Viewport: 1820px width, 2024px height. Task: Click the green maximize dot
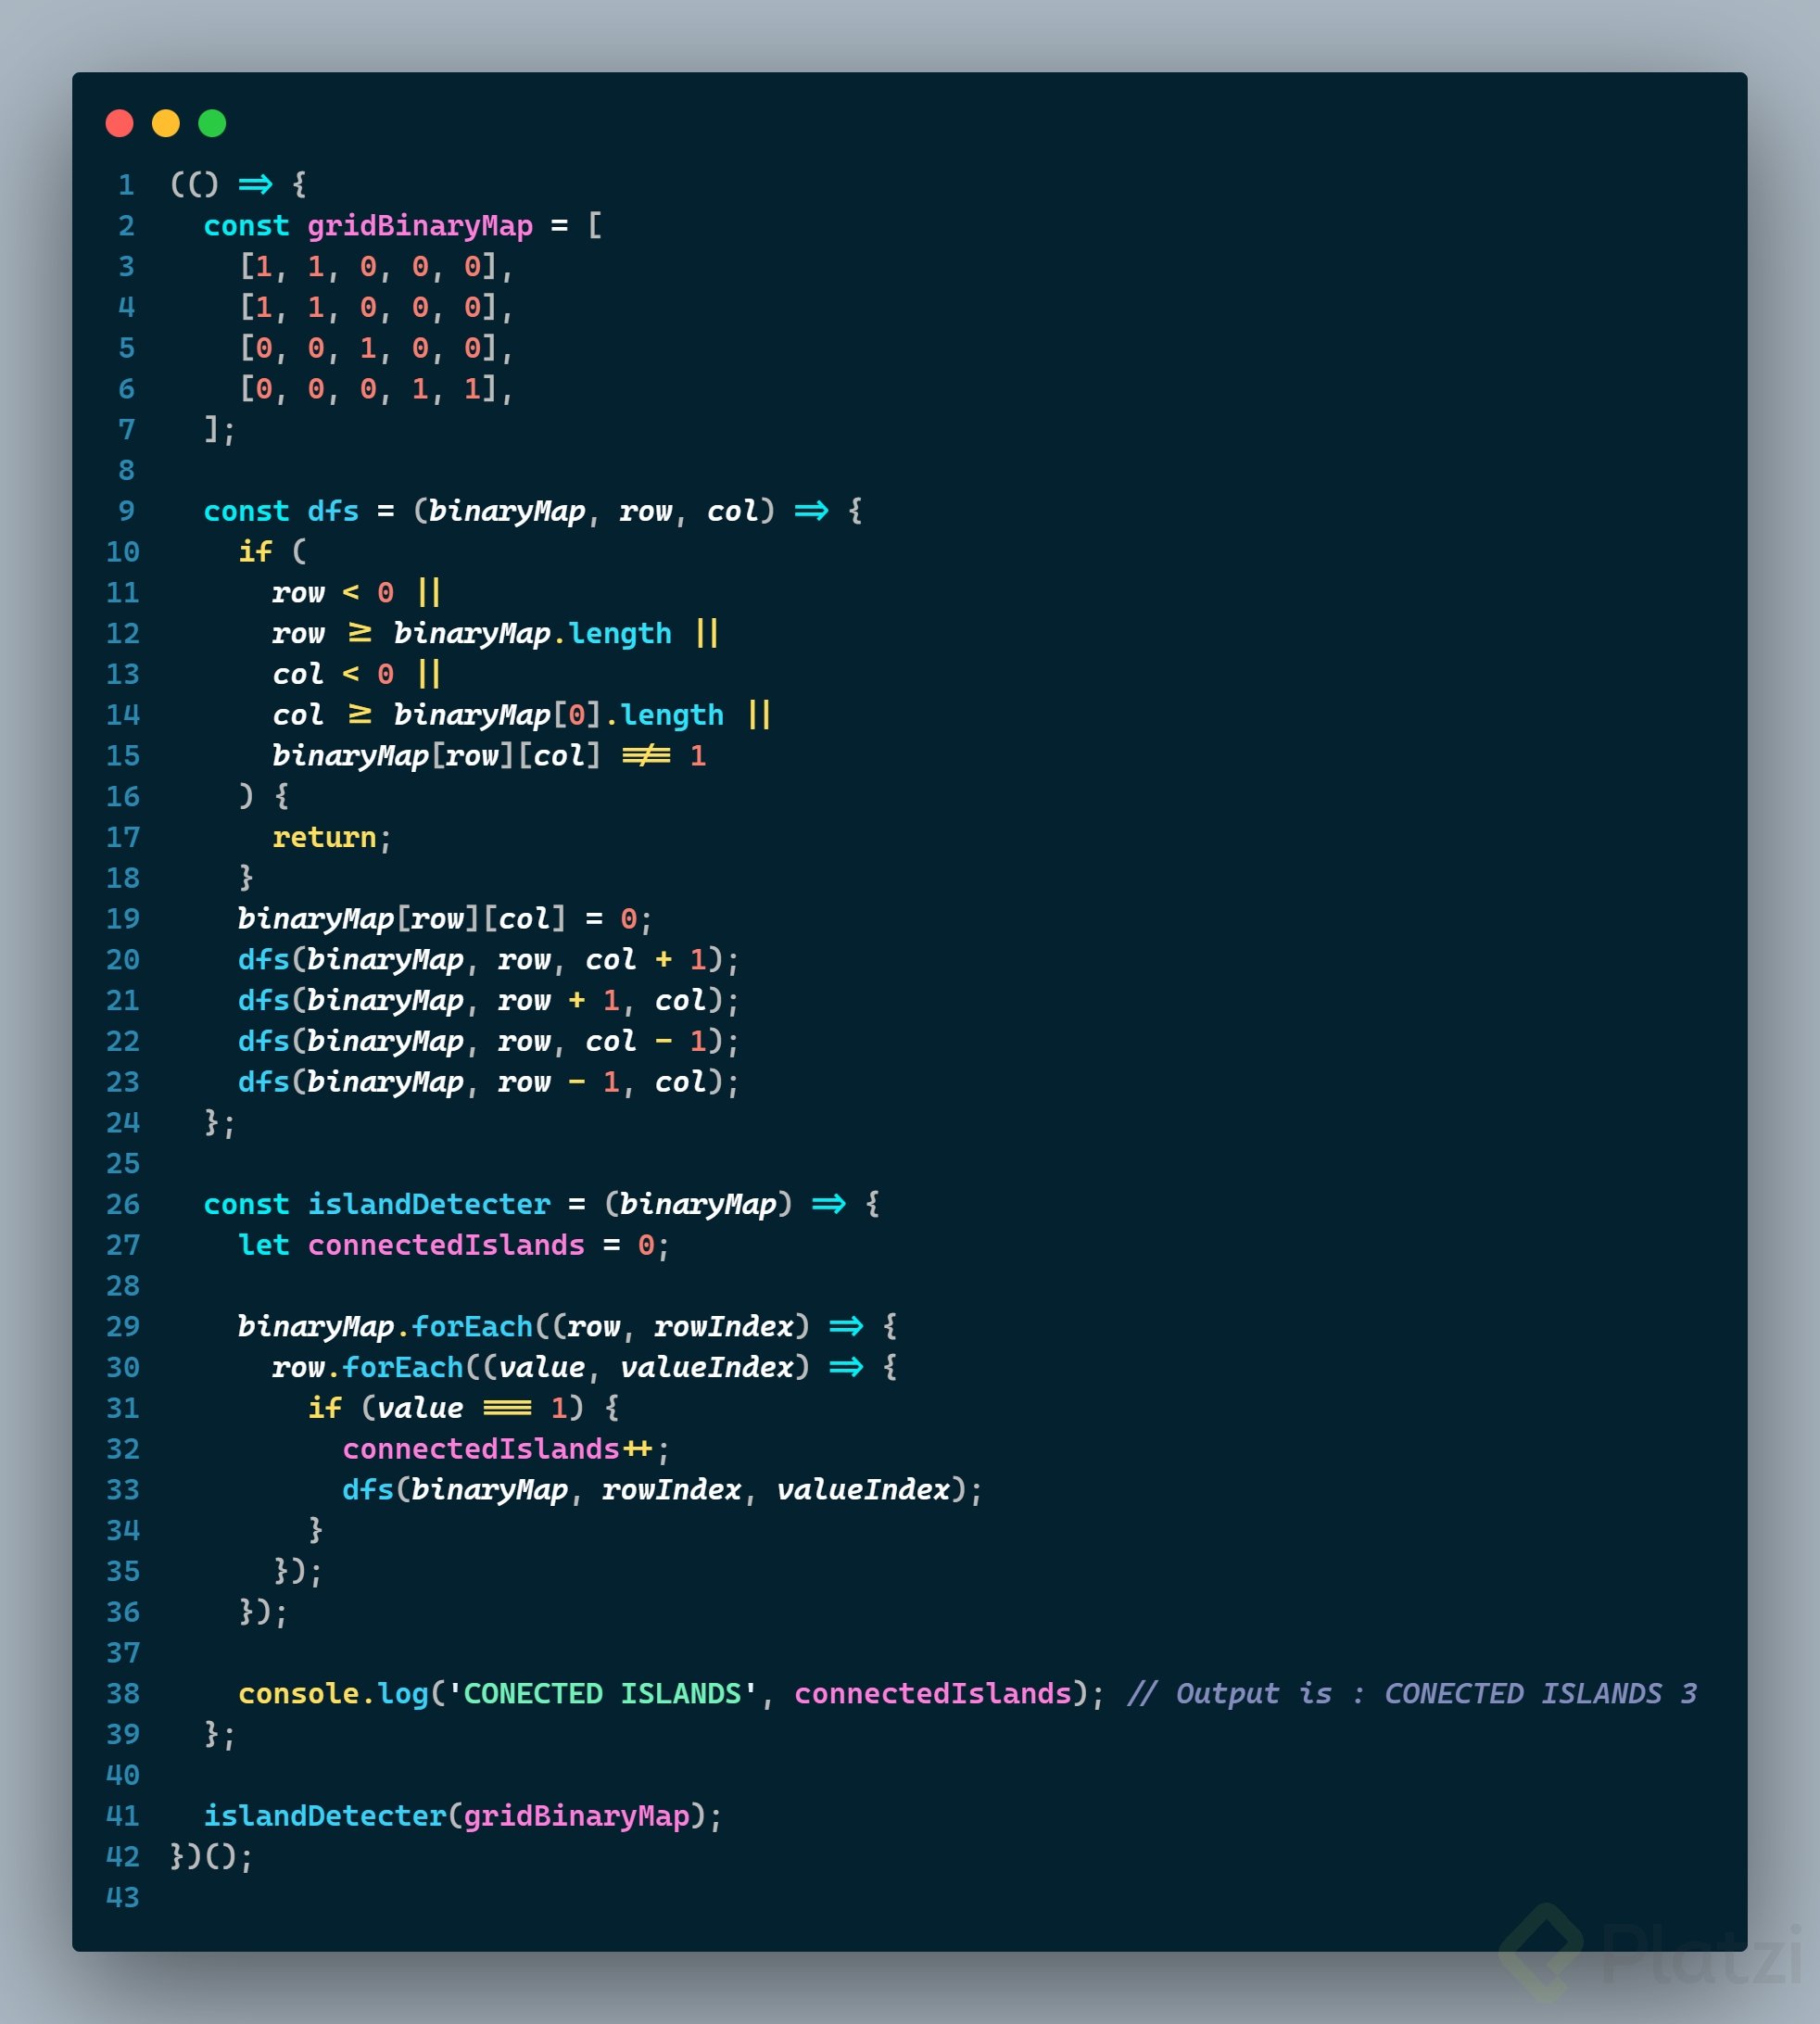[x=212, y=123]
